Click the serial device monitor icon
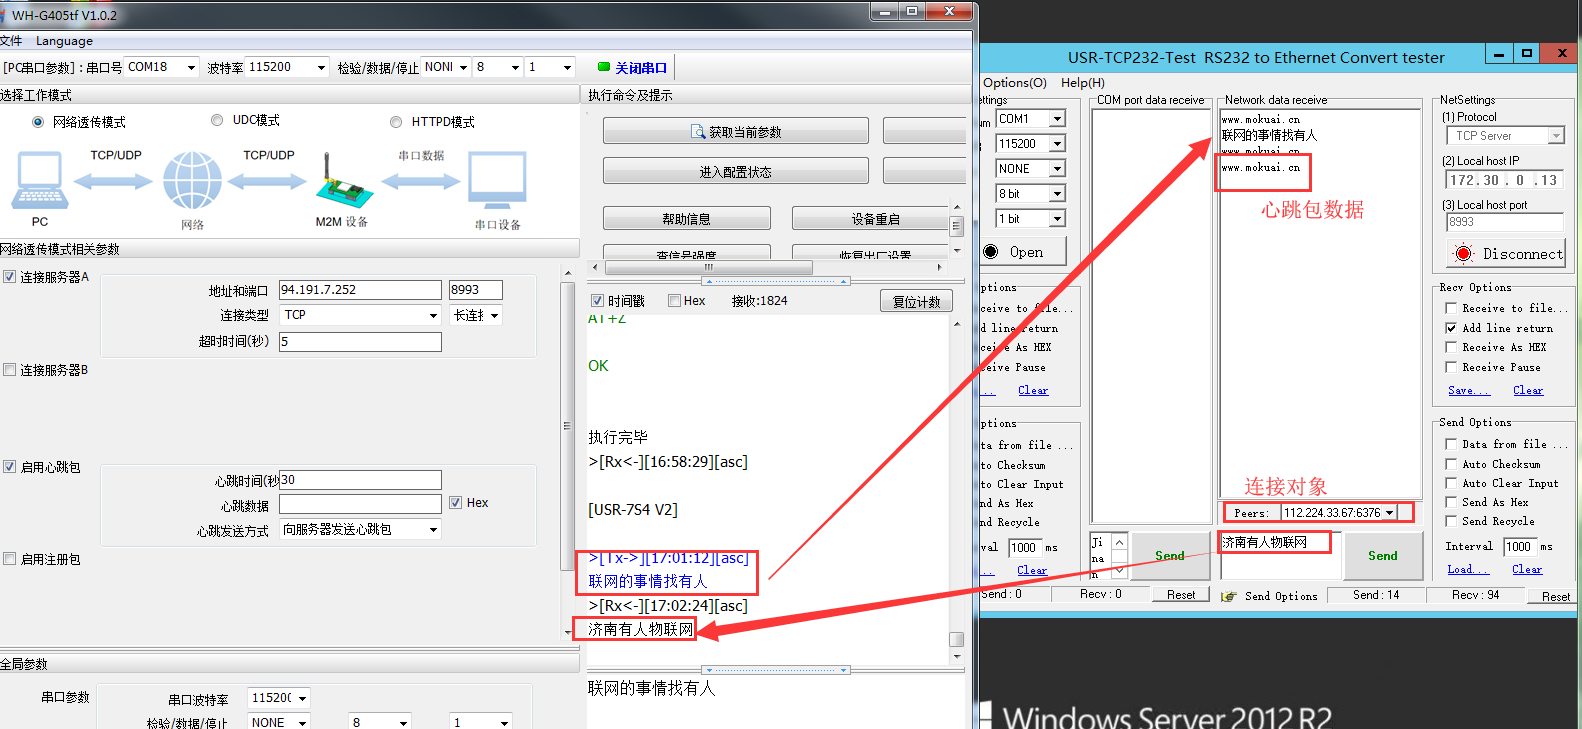The height and width of the screenshot is (729, 1582). 497,182
